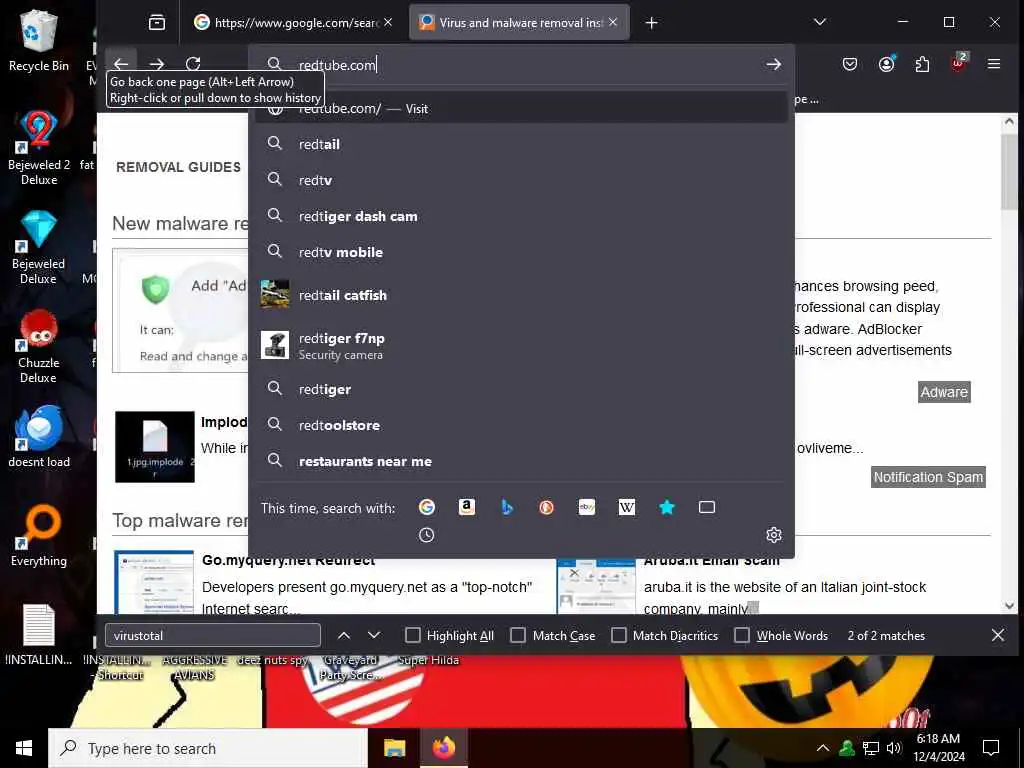Open the Recycle Bin desktop icon
Screen dimensions: 1024x768
39,40
